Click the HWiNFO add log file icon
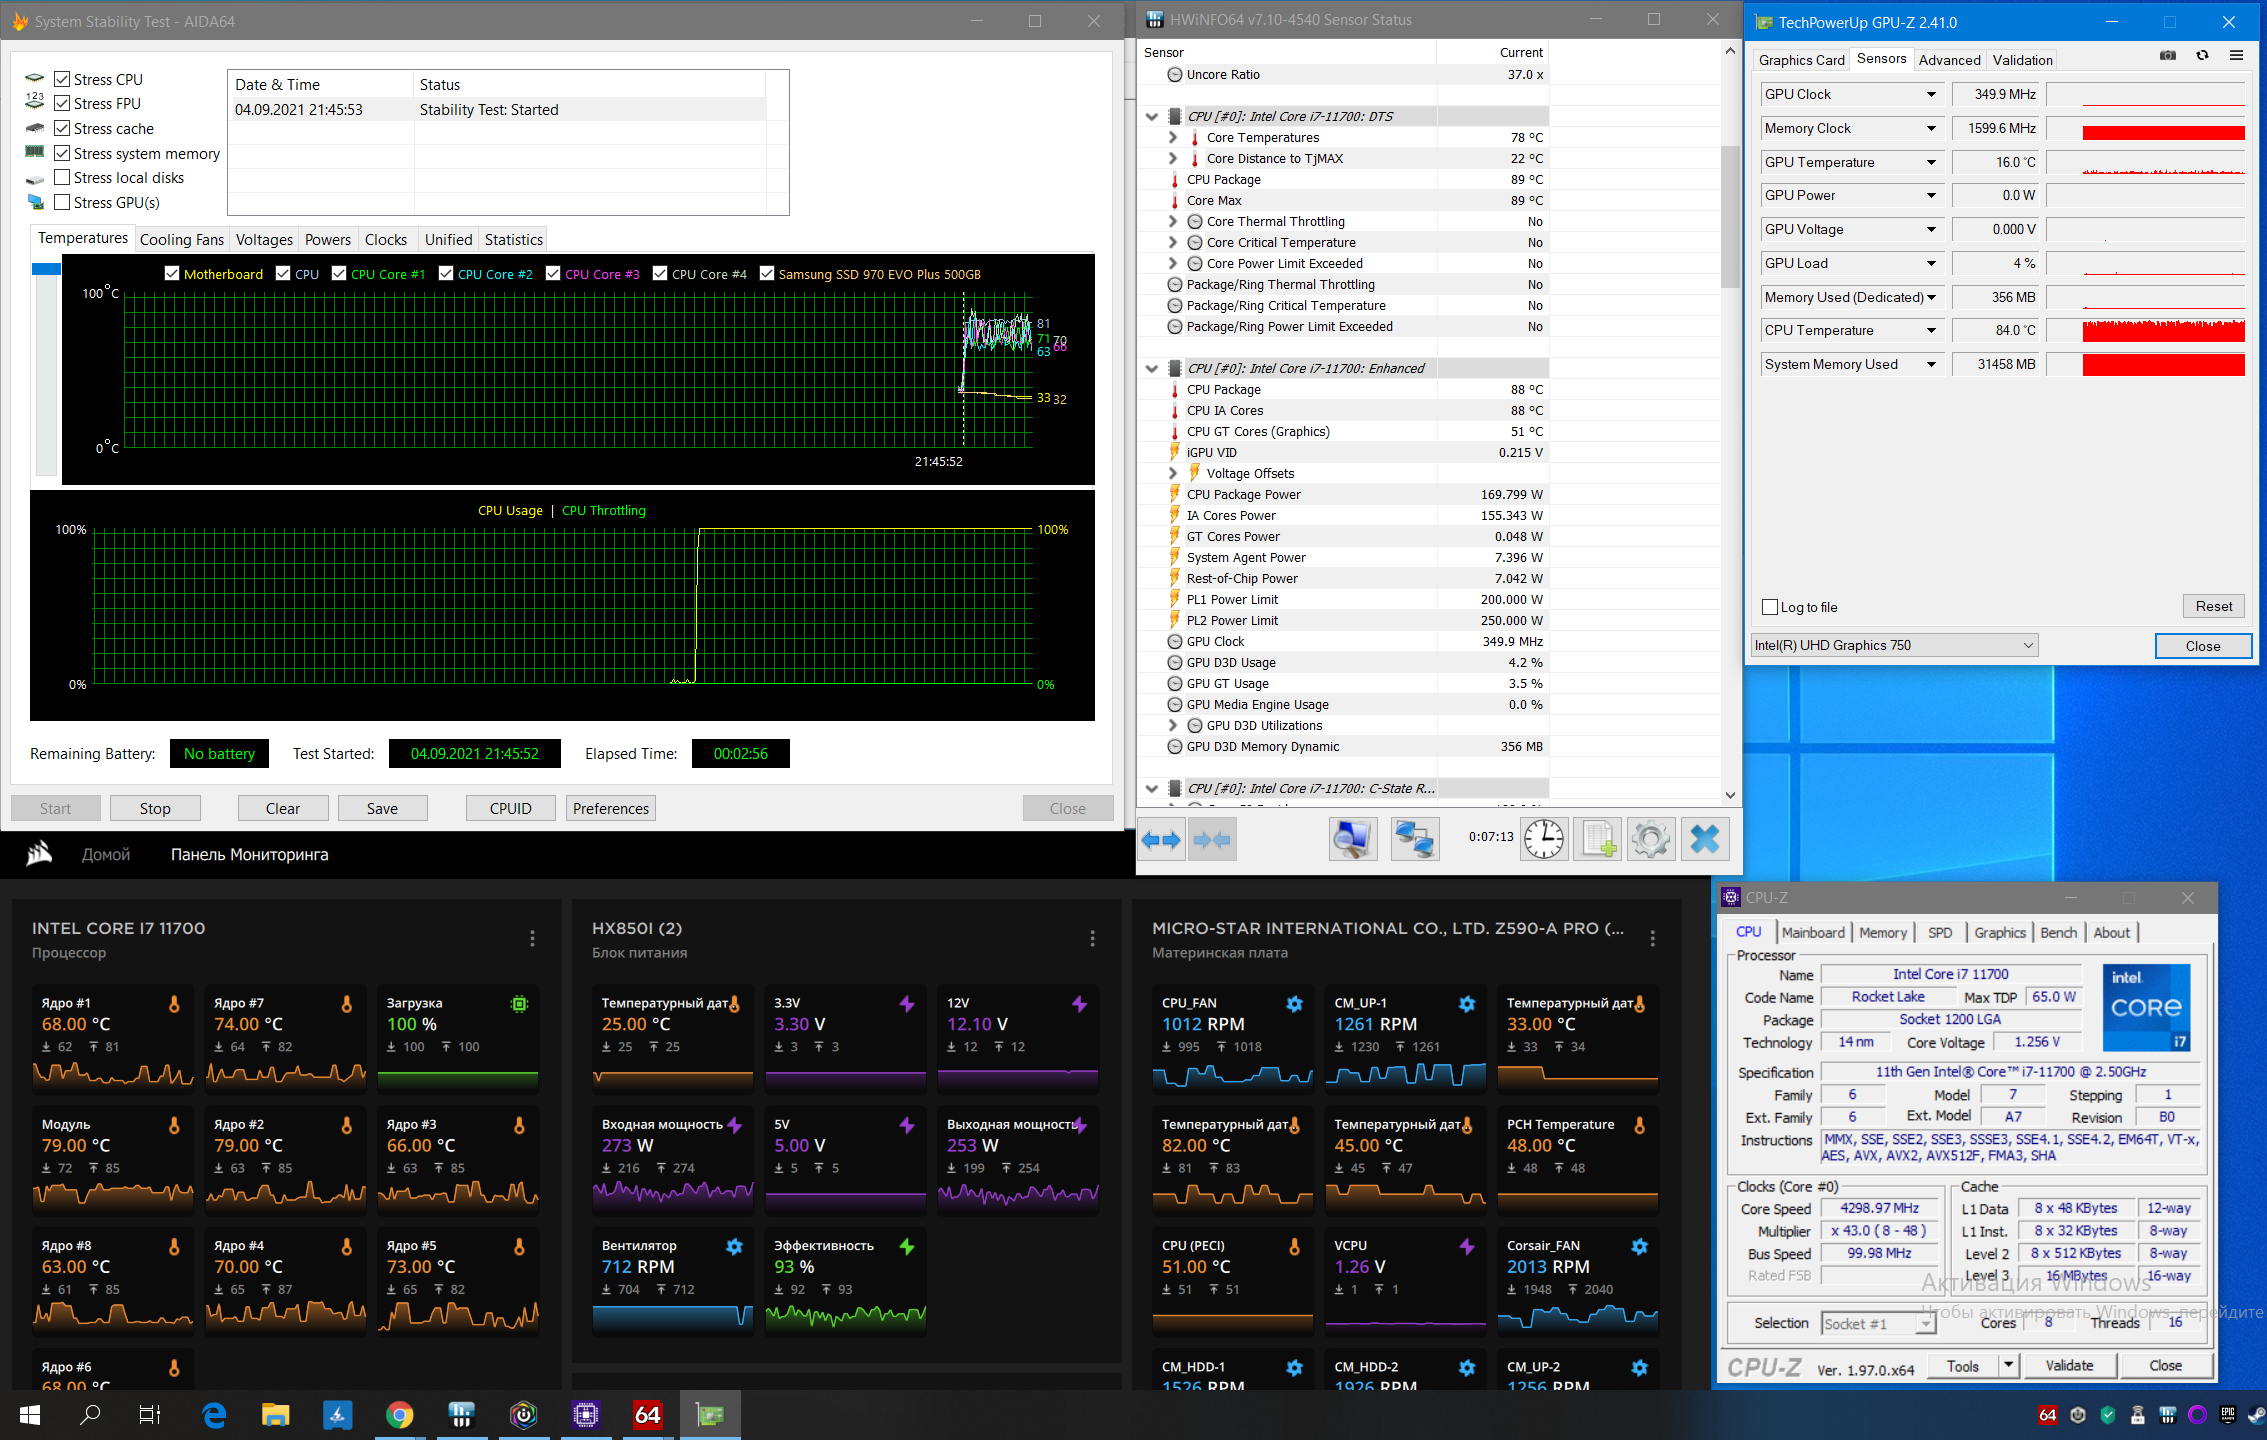This screenshot has width=2267, height=1440. [1597, 838]
